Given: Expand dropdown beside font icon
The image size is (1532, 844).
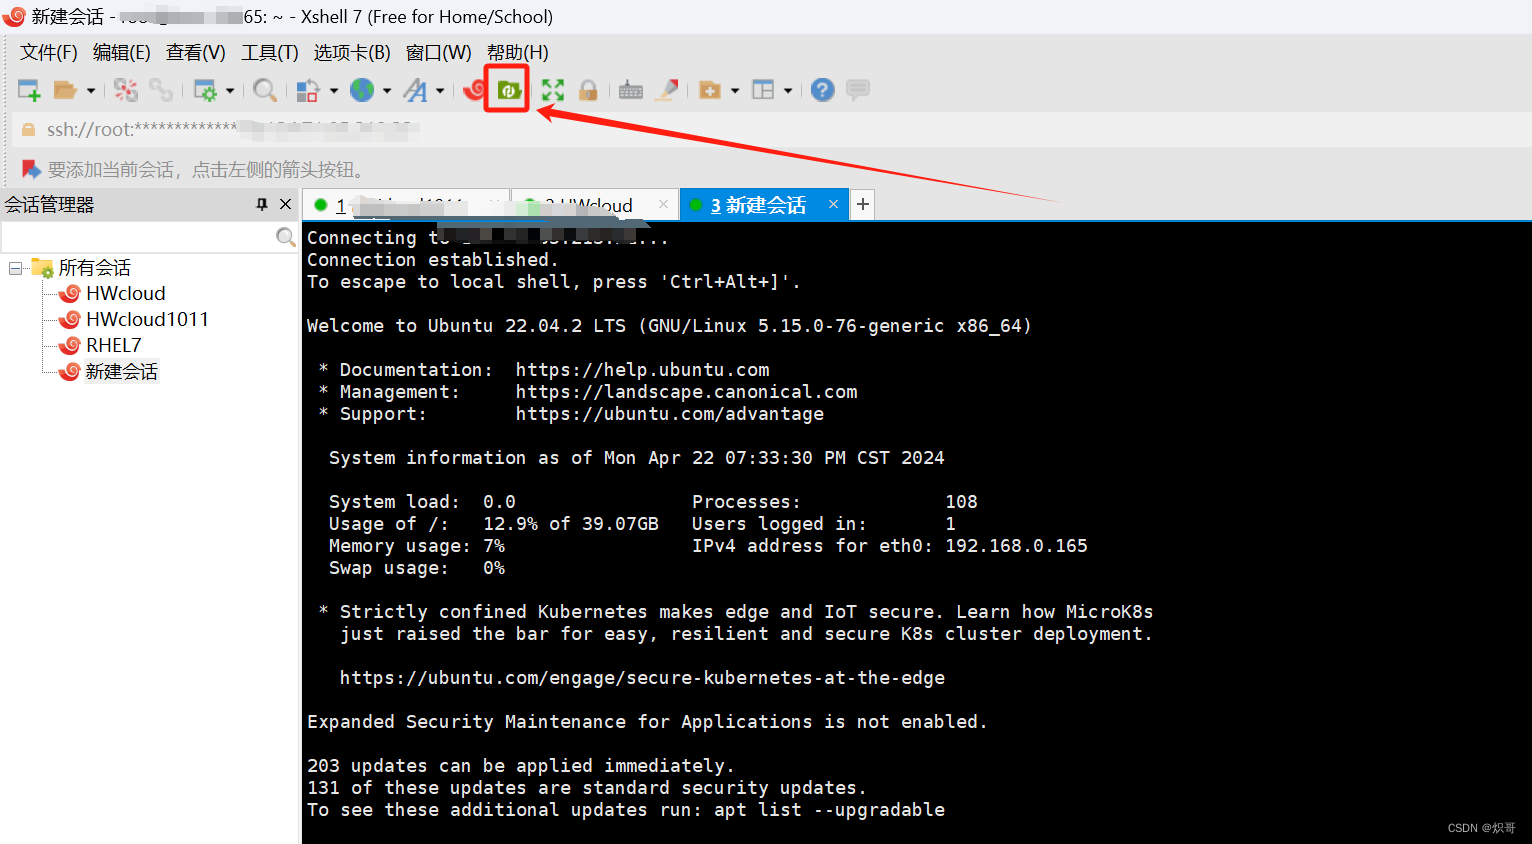Looking at the screenshot, I should pyautogui.click(x=440, y=90).
